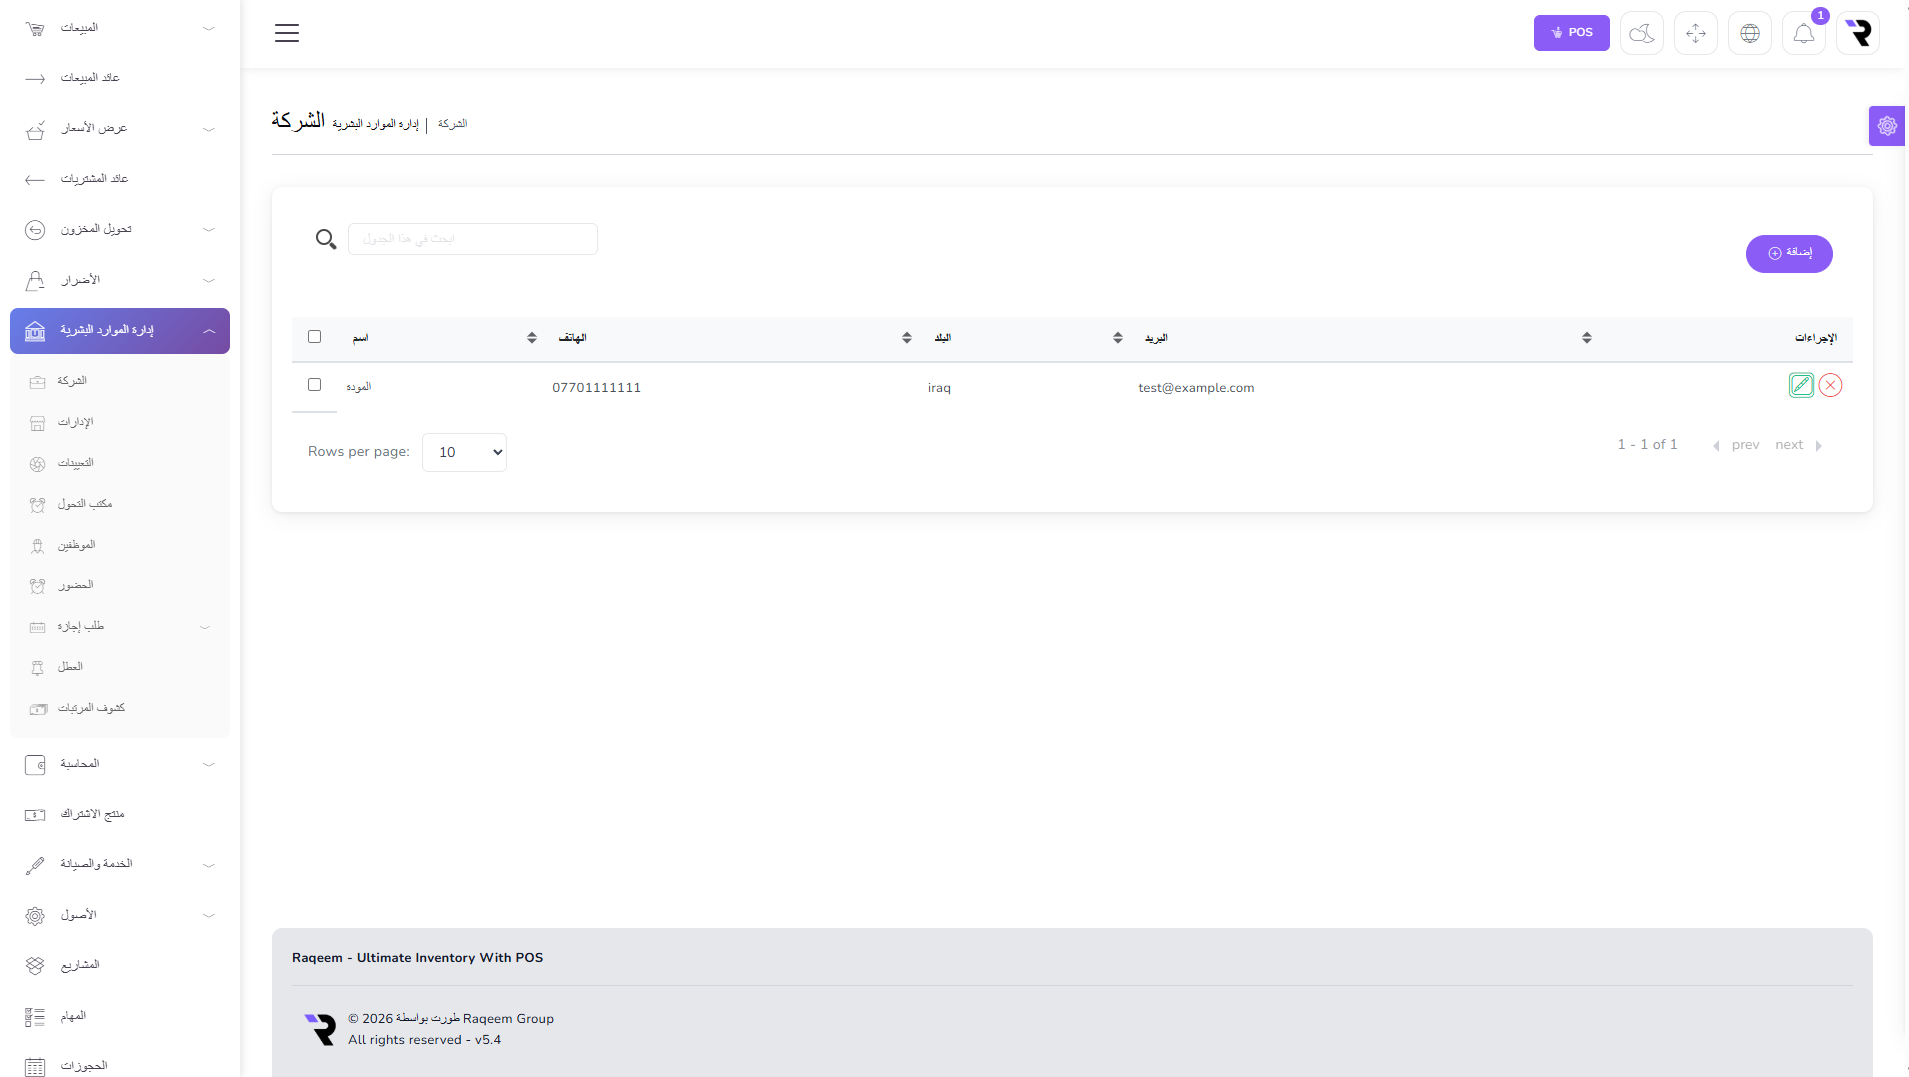1909x1077 pixels.
Task: Click the red delete icon in row
Action: click(x=1830, y=385)
